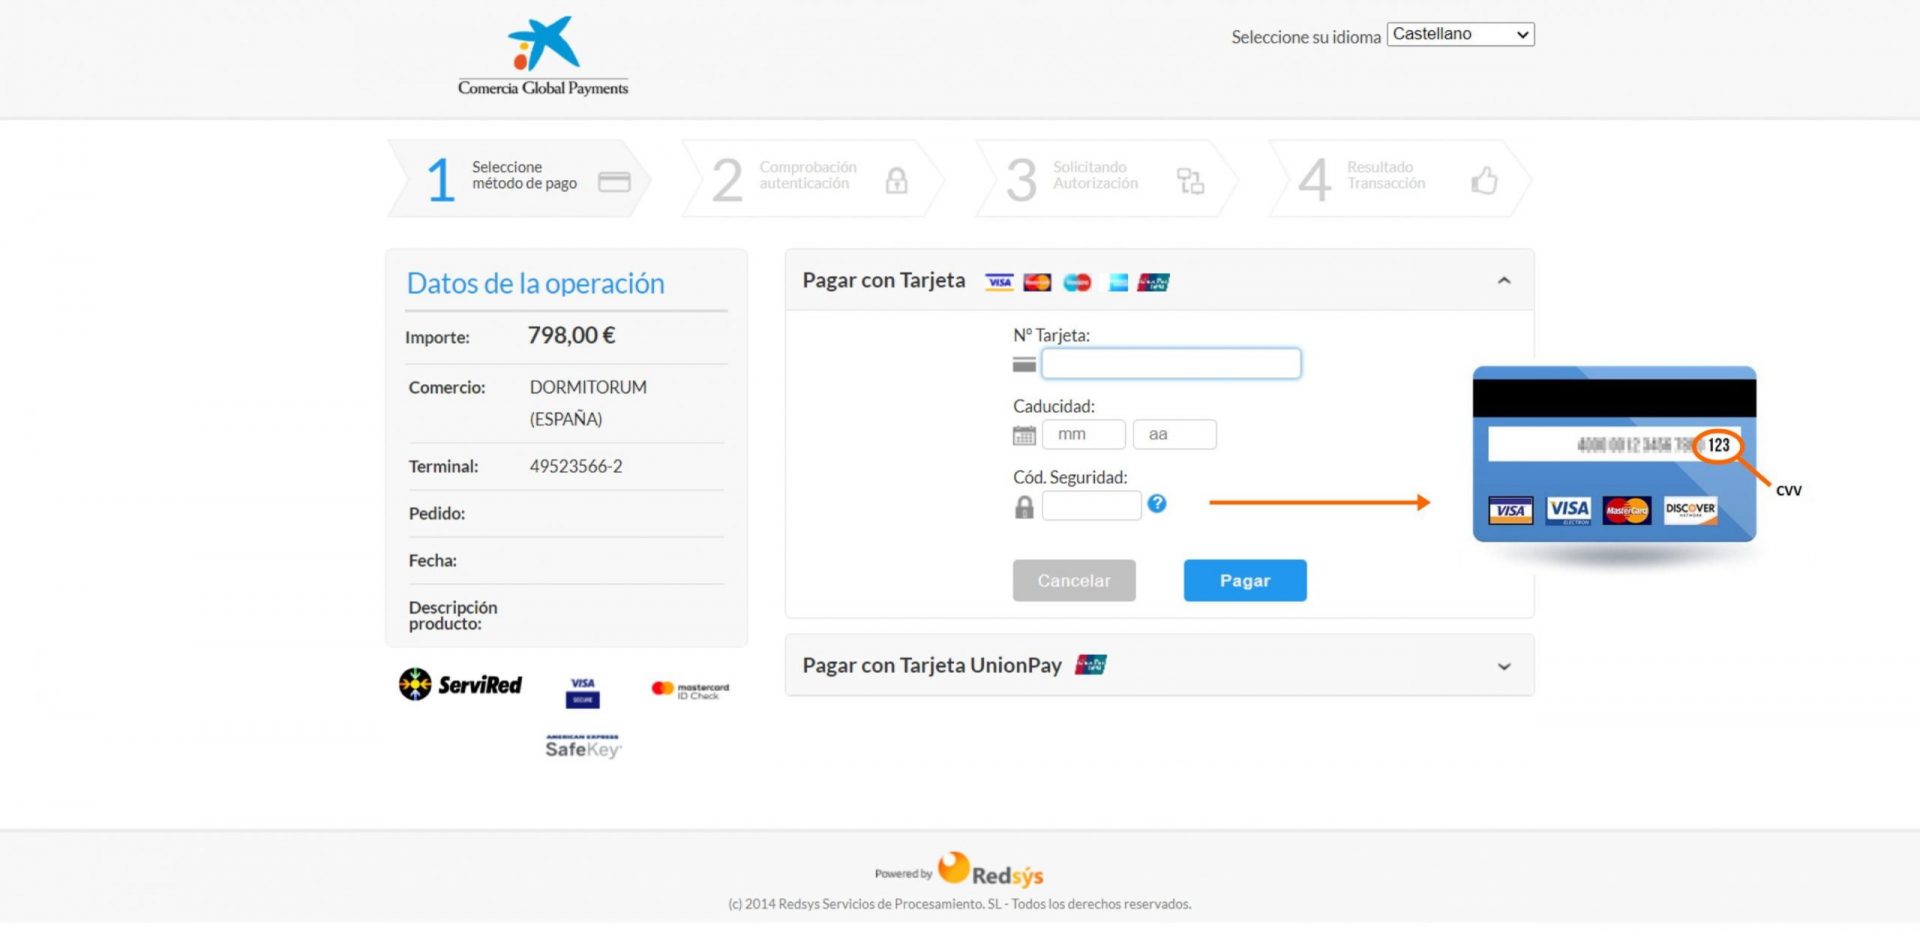Click the Mastercard ID Check logo
1920x937 pixels.
[x=690, y=690]
